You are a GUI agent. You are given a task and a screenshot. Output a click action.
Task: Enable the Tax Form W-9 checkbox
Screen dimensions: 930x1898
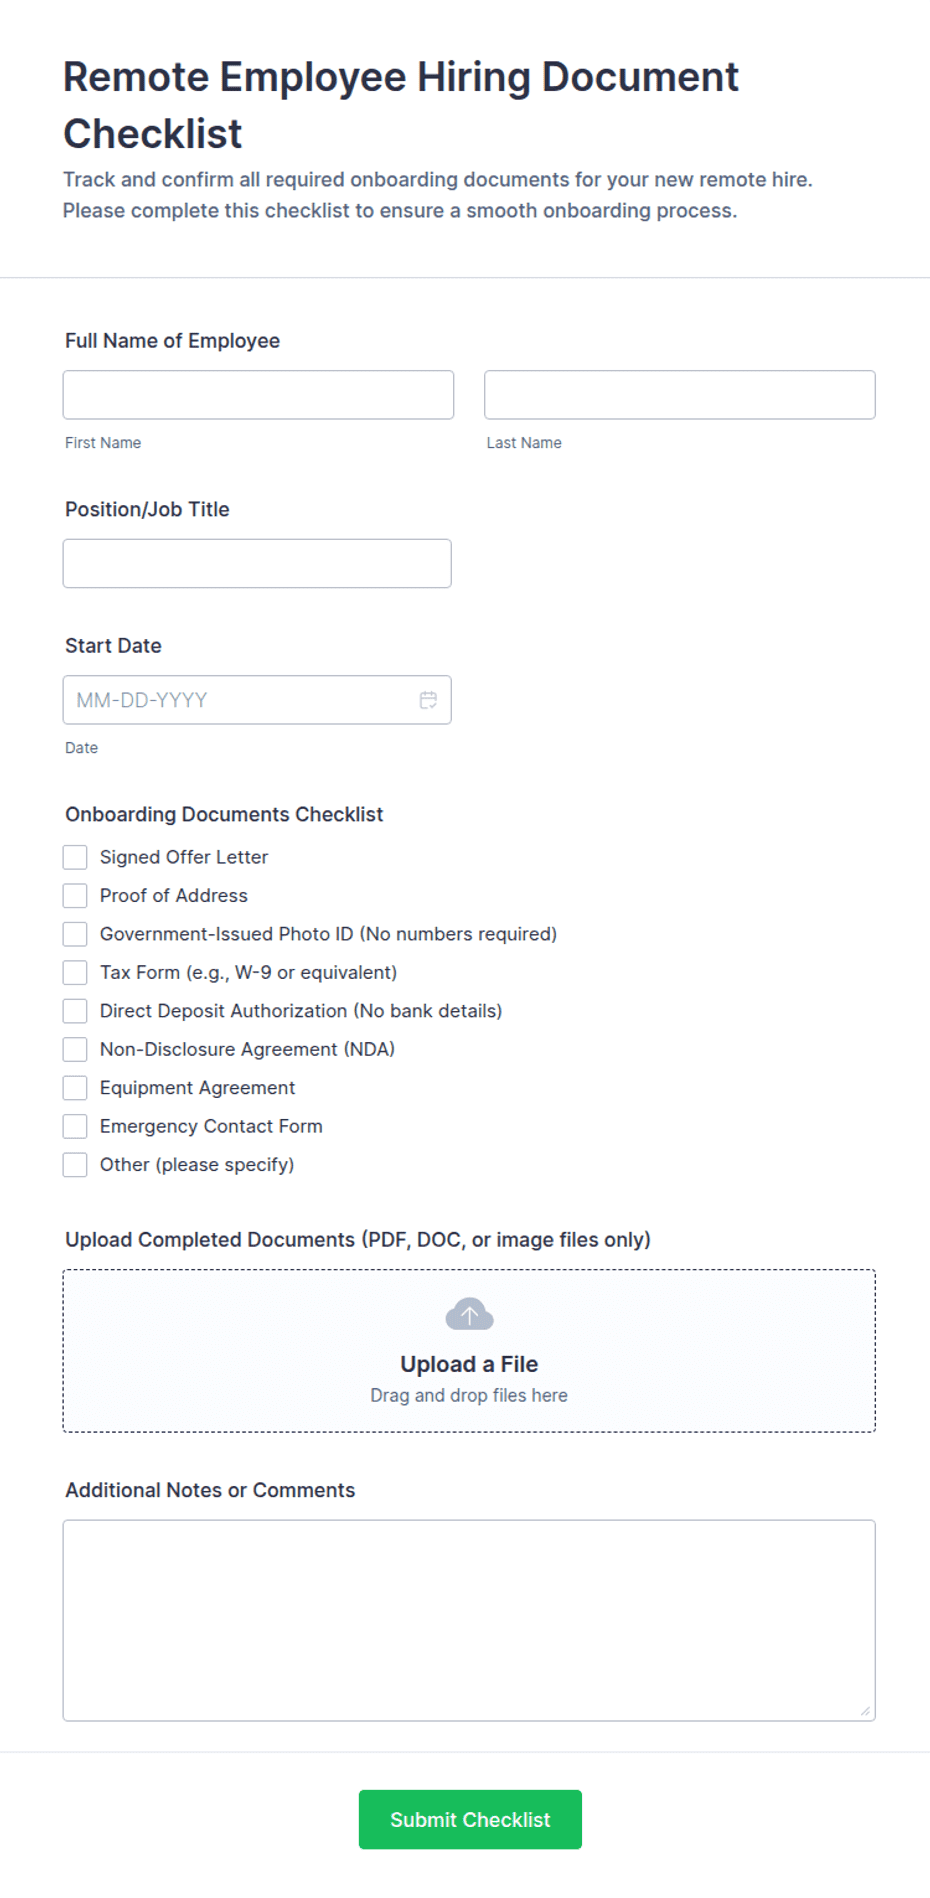coord(75,972)
